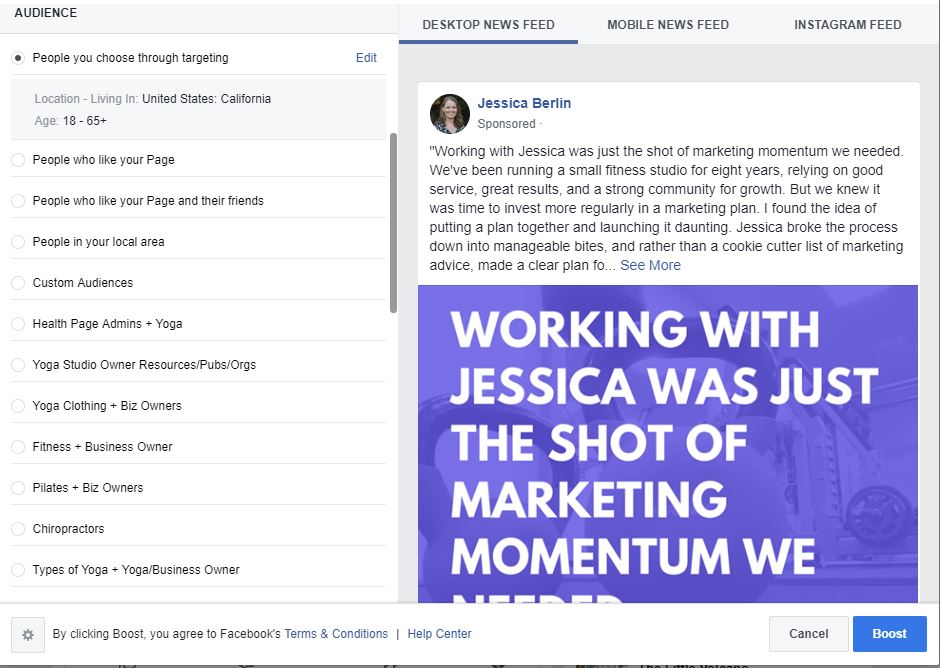Select 'Yoga Clothing + Biz Owners' audience
Image resolution: width=940 pixels, height=668 pixels.
[18, 406]
